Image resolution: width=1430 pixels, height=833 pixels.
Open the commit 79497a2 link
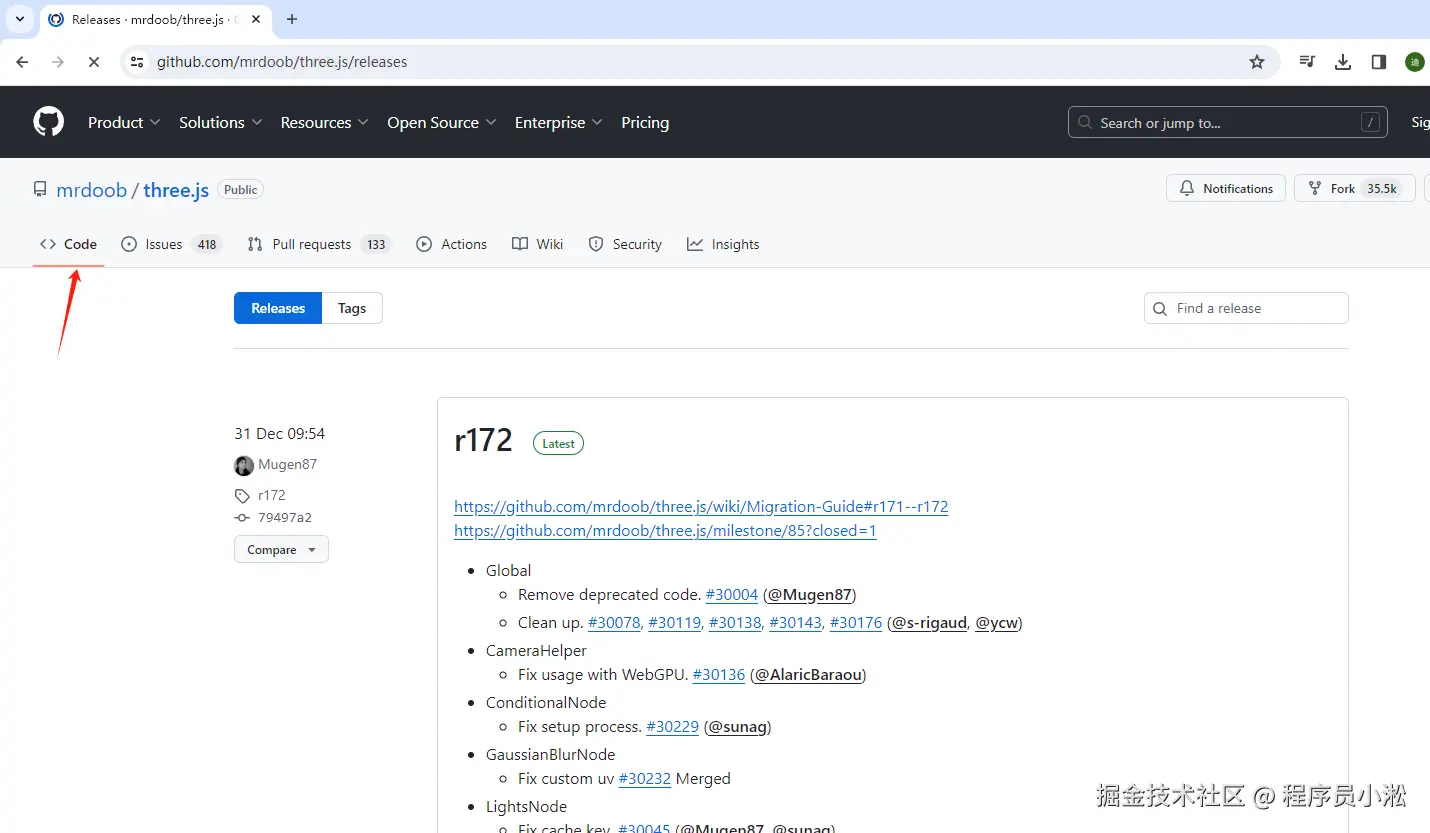(x=285, y=518)
